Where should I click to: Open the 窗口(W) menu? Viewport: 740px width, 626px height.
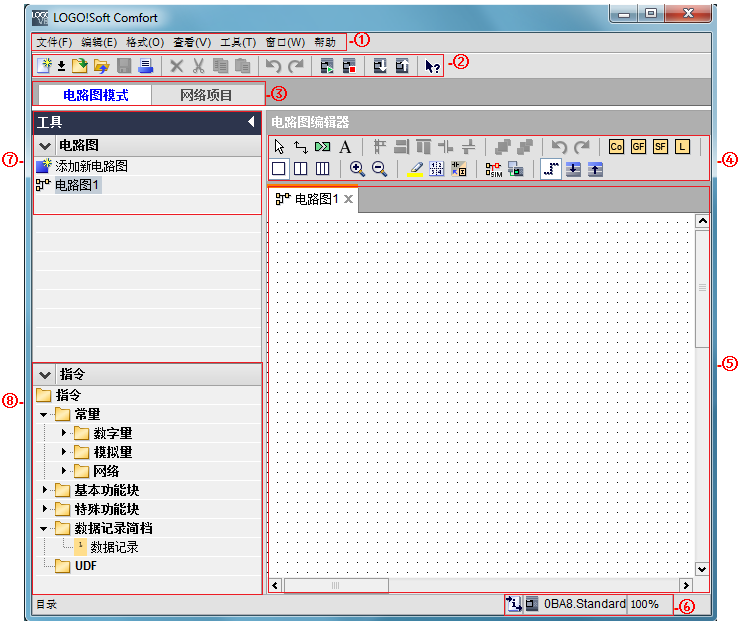click(285, 42)
